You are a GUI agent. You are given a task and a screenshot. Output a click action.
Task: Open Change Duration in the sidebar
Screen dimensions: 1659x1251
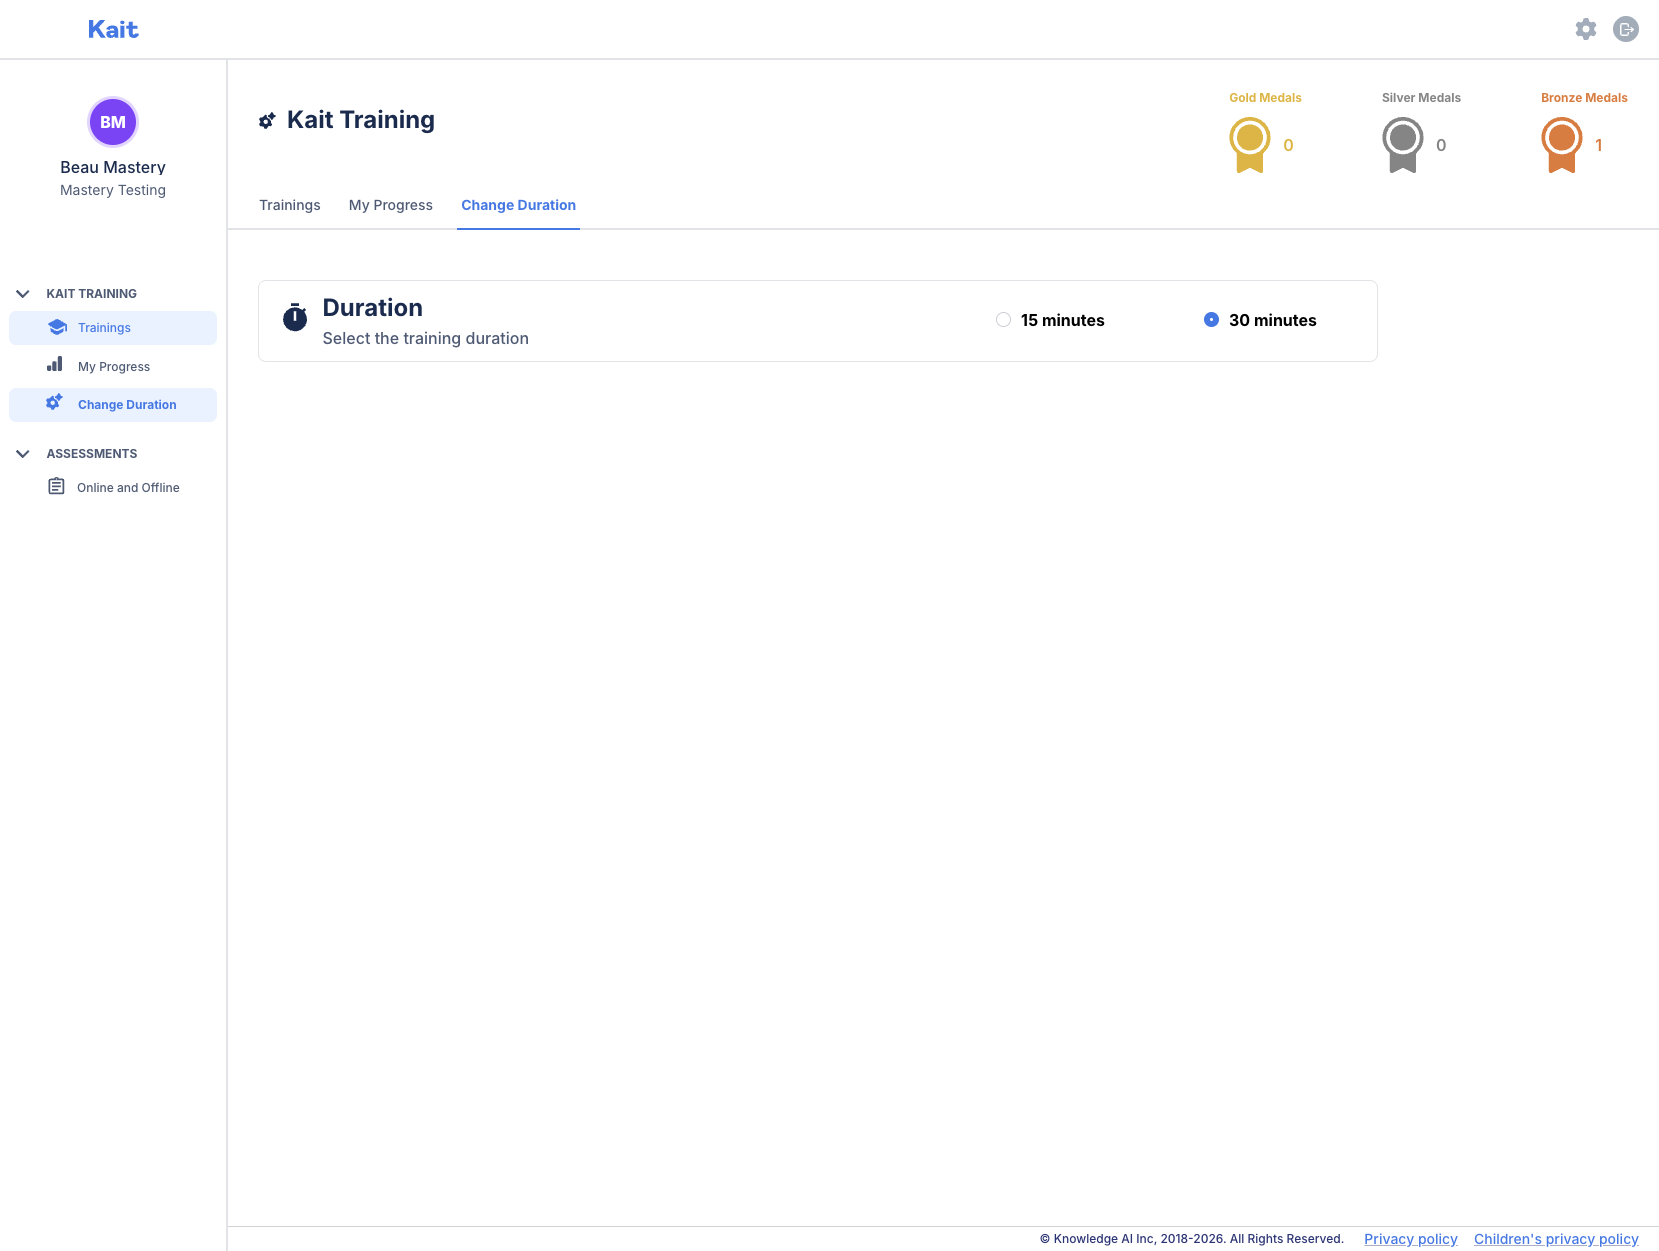tap(113, 405)
